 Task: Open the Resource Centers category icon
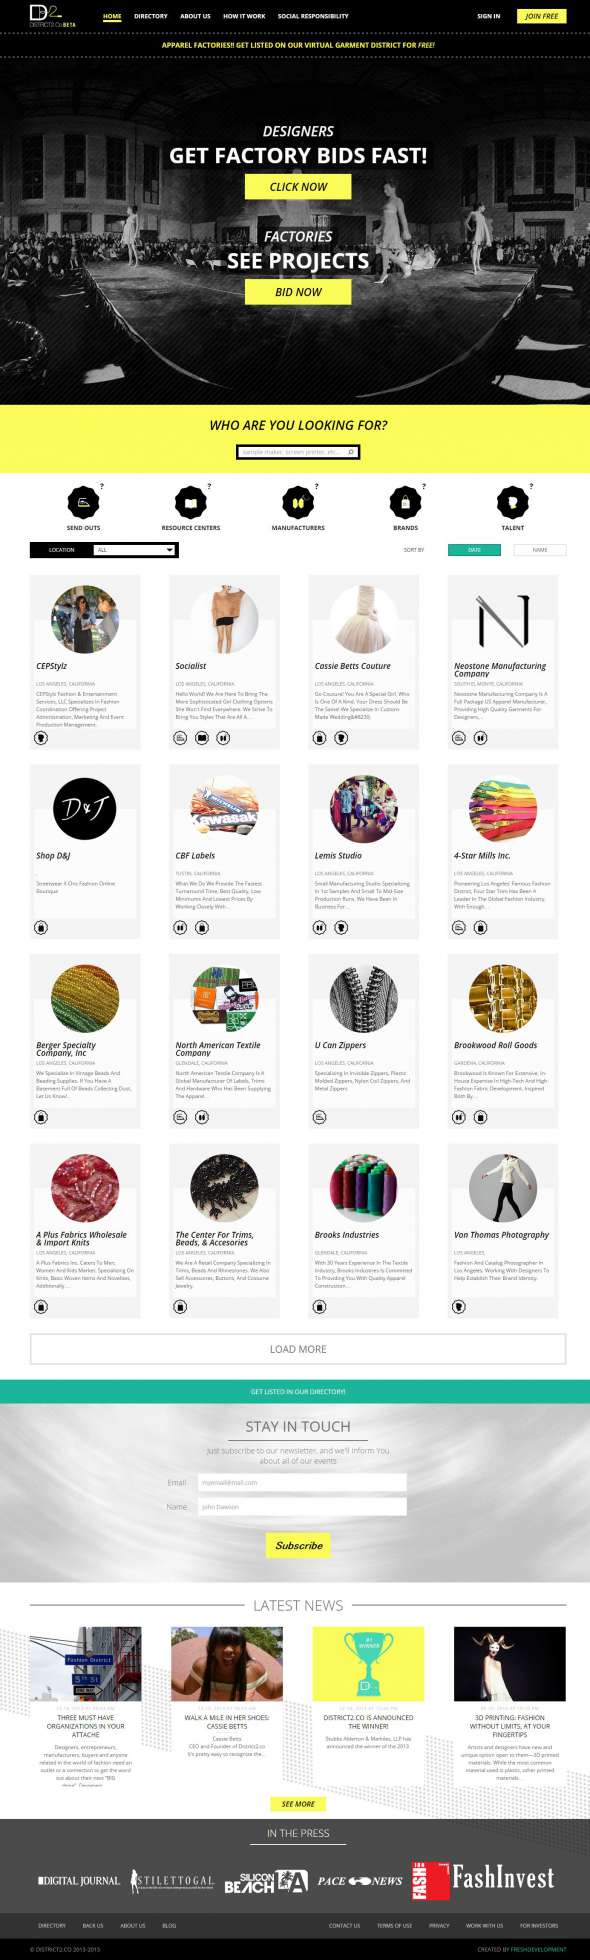(x=190, y=502)
